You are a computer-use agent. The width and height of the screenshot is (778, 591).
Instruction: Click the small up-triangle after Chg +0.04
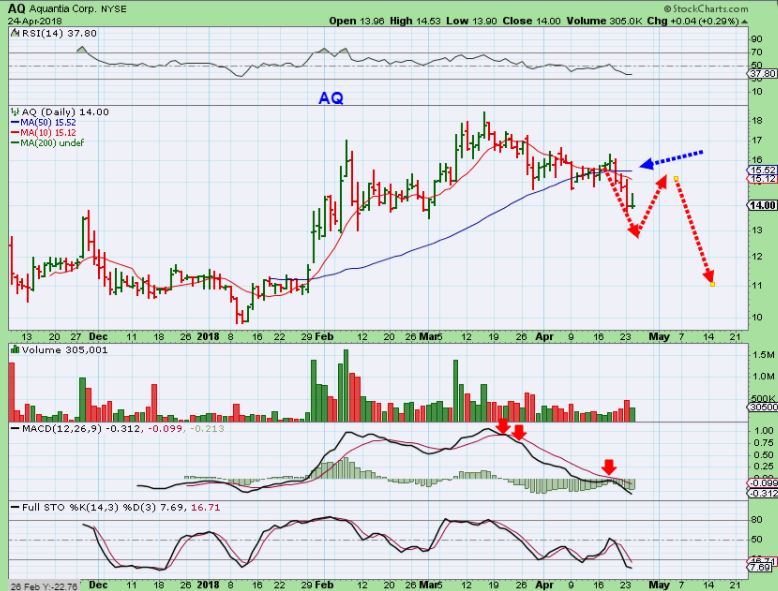click(x=745, y=22)
